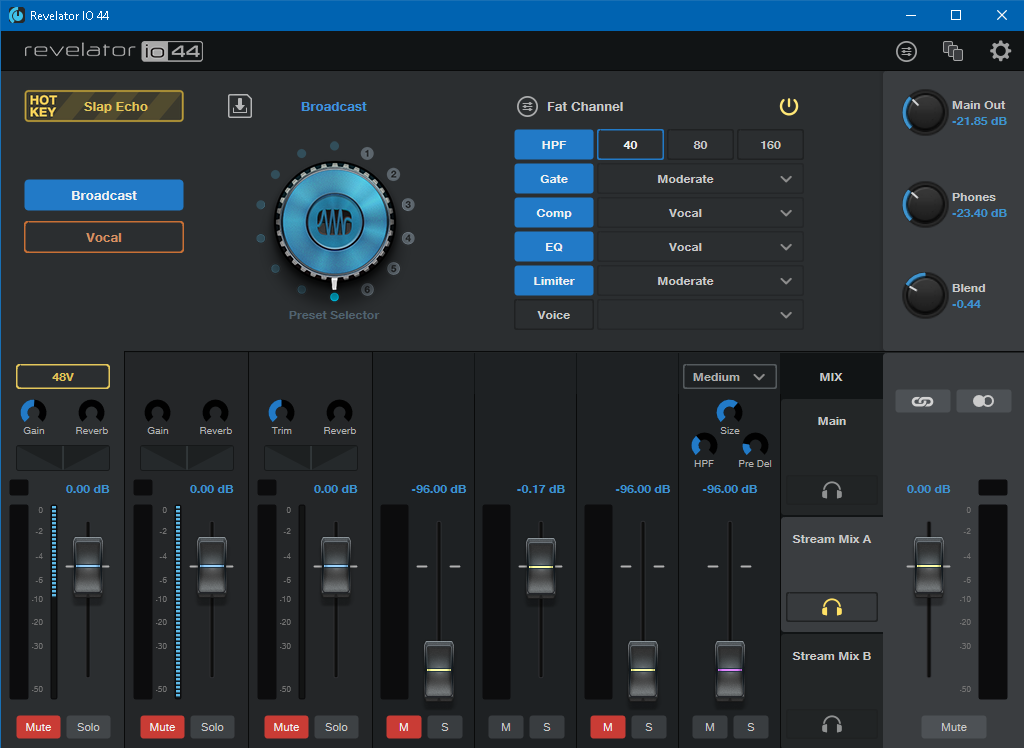Viewport: 1024px width, 748px height.
Task: Toggle the Limiter processor
Action: click(x=554, y=281)
